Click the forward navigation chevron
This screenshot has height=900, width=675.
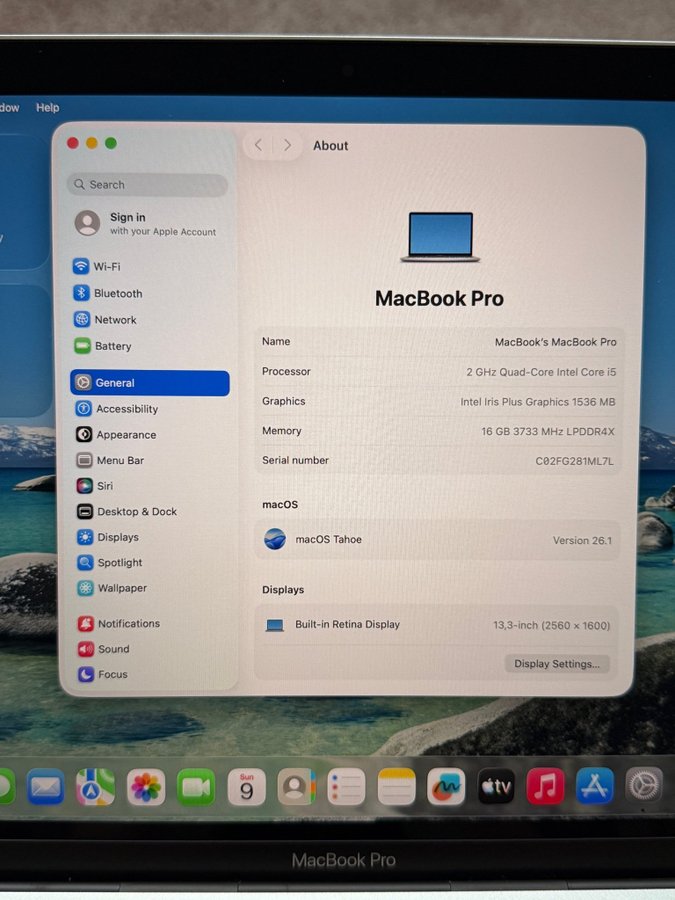click(287, 145)
